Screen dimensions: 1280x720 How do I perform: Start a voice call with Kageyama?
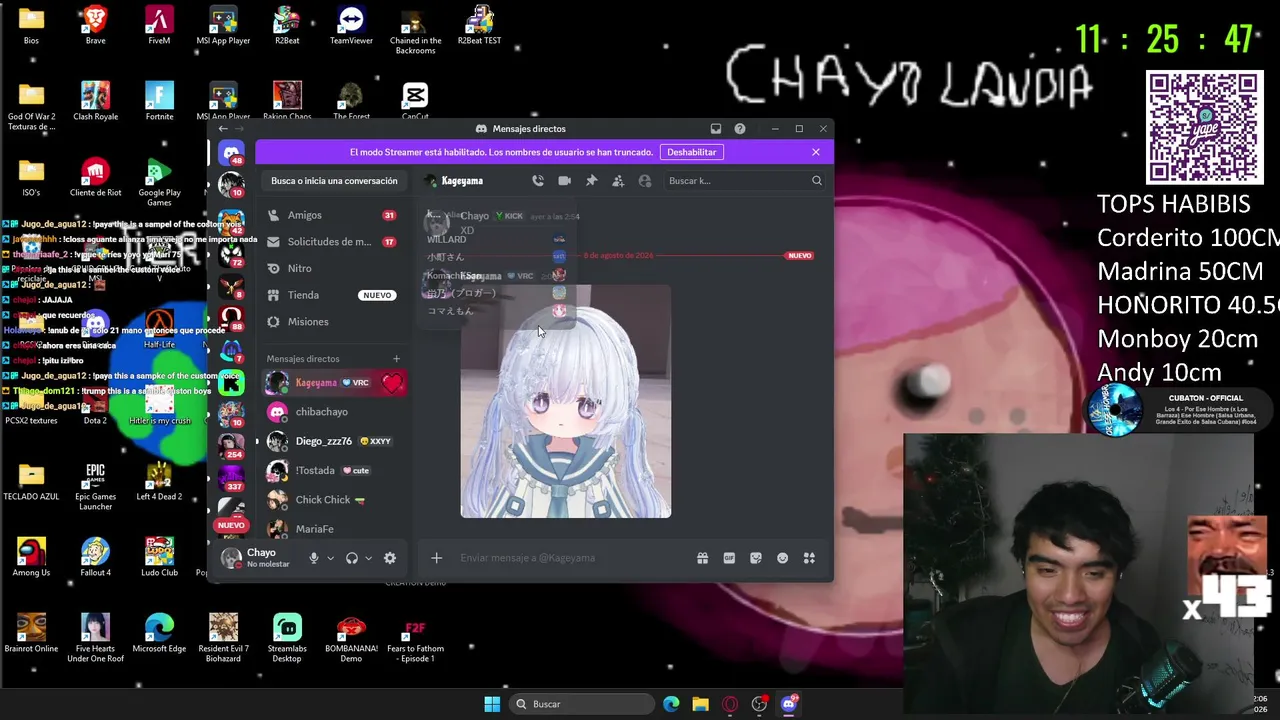(x=538, y=181)
